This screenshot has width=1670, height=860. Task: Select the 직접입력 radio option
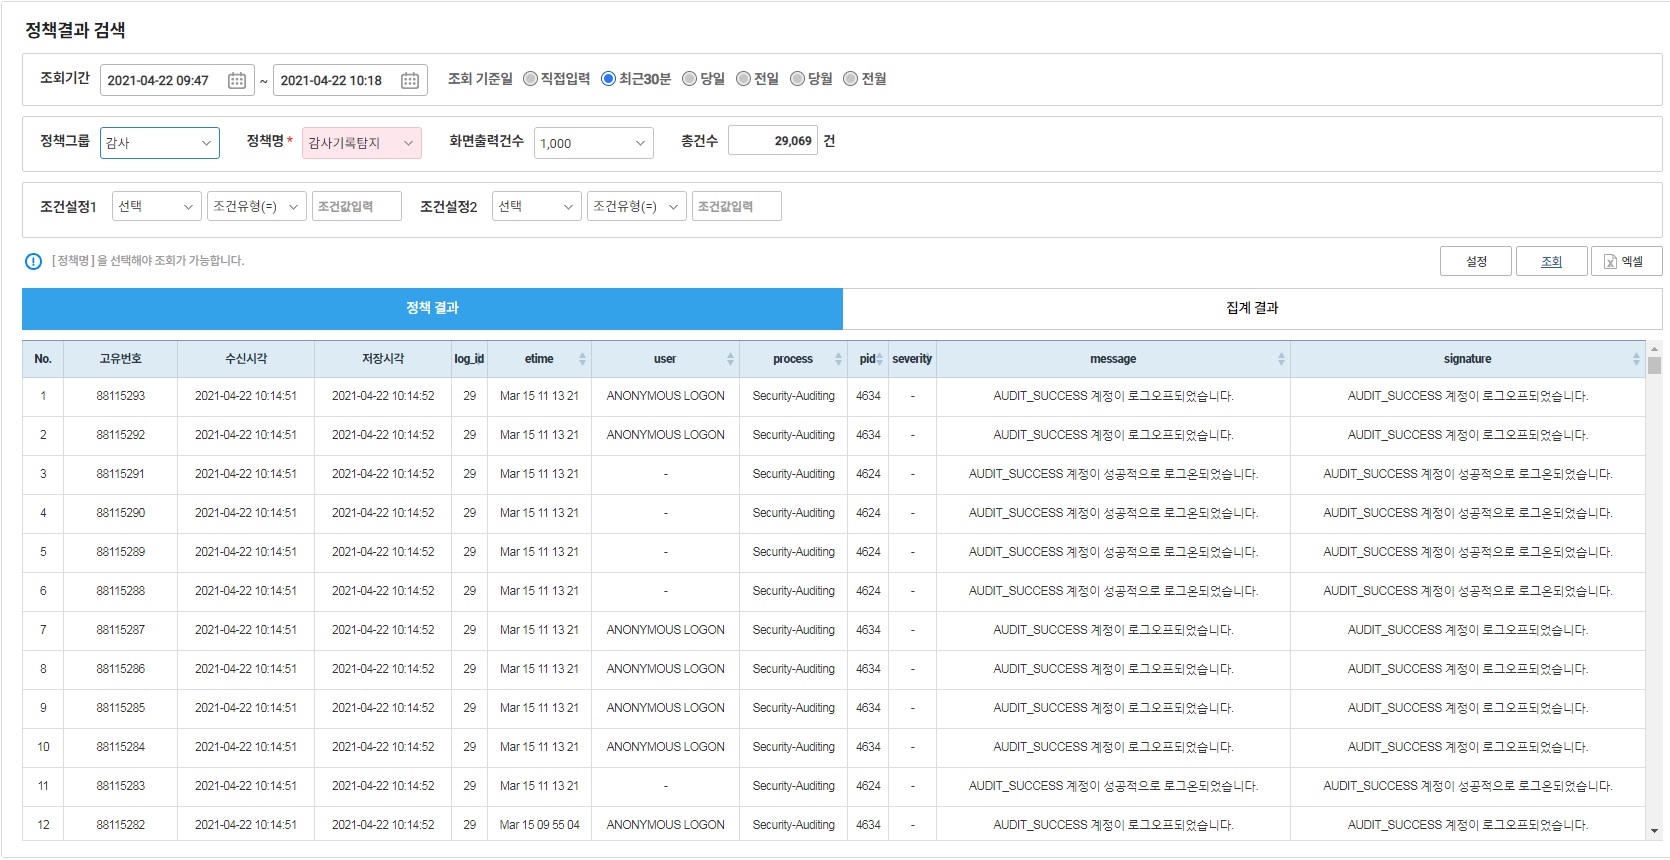point(531,79)
